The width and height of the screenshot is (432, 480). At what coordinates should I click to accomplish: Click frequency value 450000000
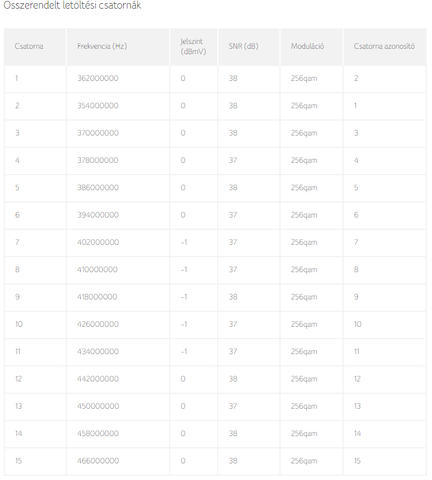point(98,406)
